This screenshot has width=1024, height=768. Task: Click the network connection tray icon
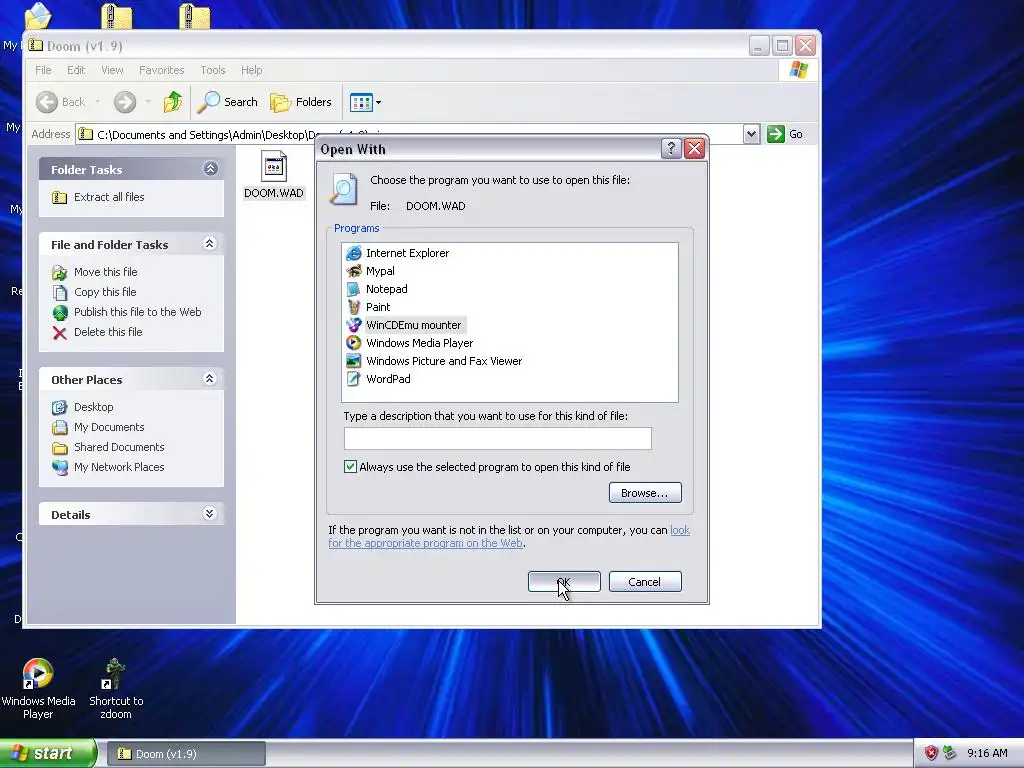(x=950, y=753)
